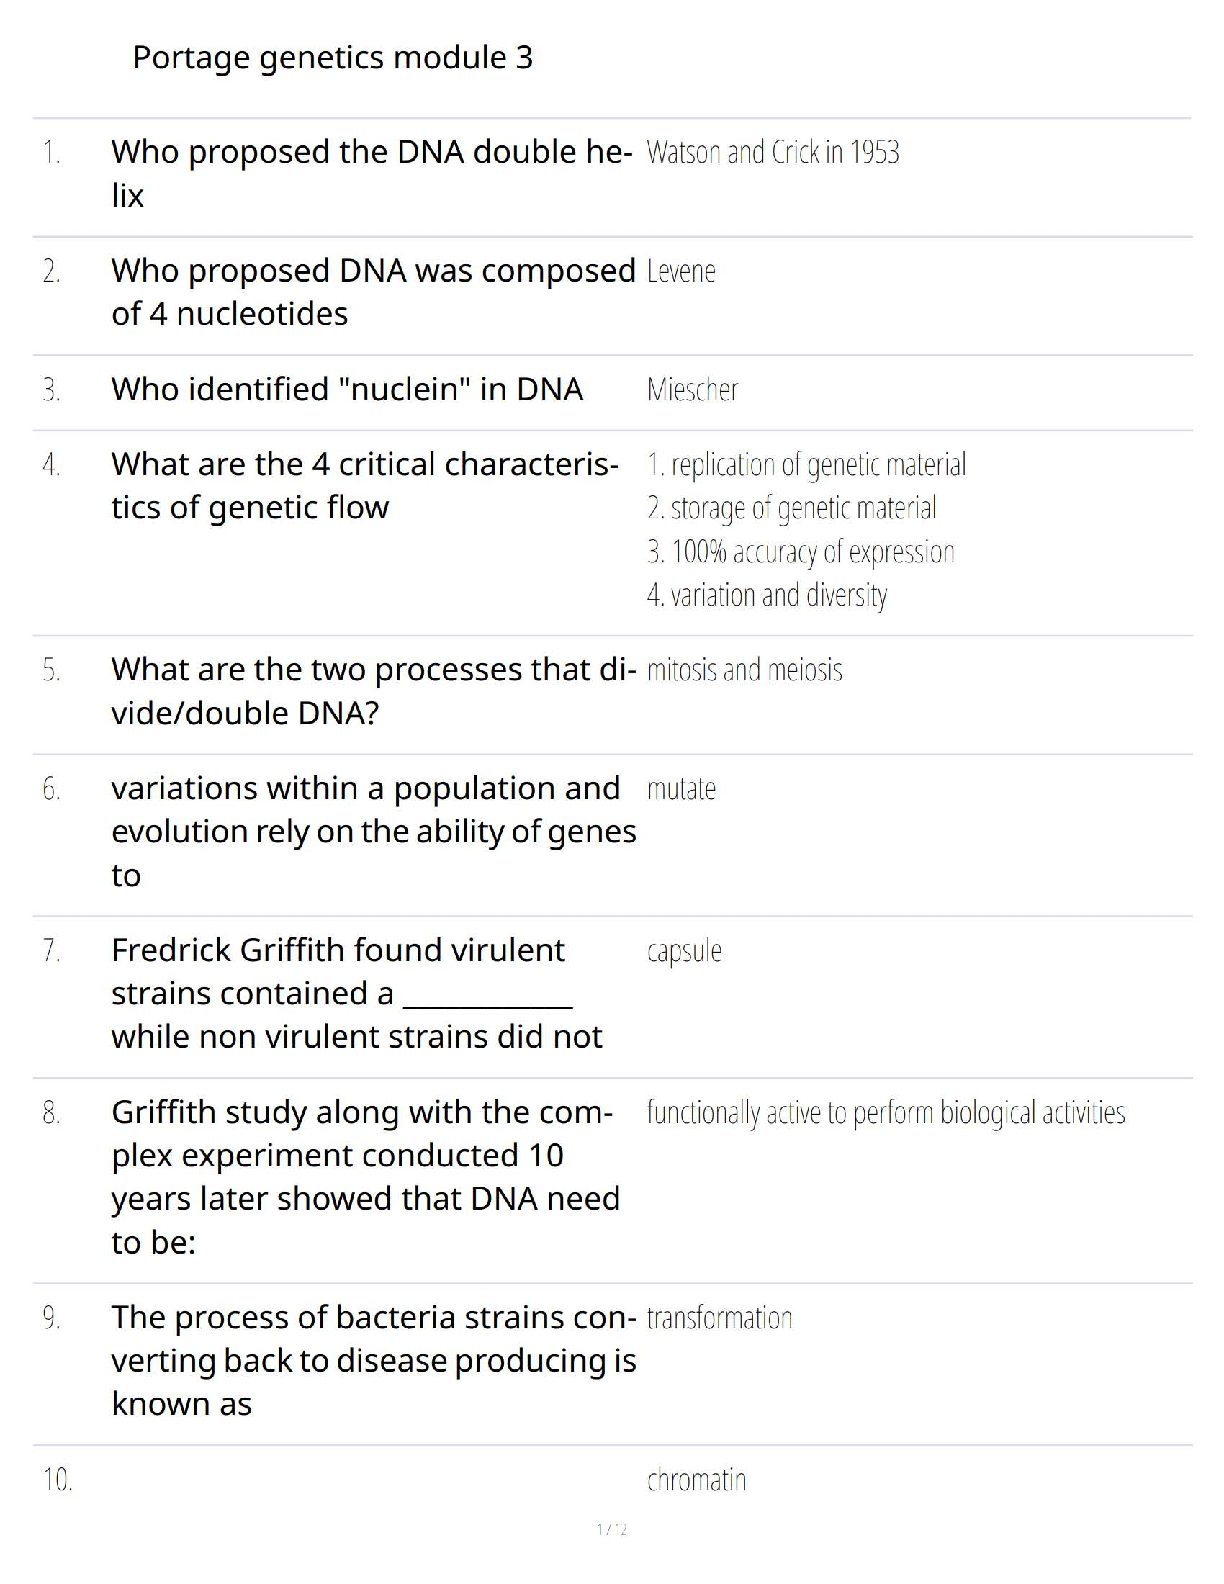
Task: Select the question about identifying "nuclein"
Action: (346, 389)
